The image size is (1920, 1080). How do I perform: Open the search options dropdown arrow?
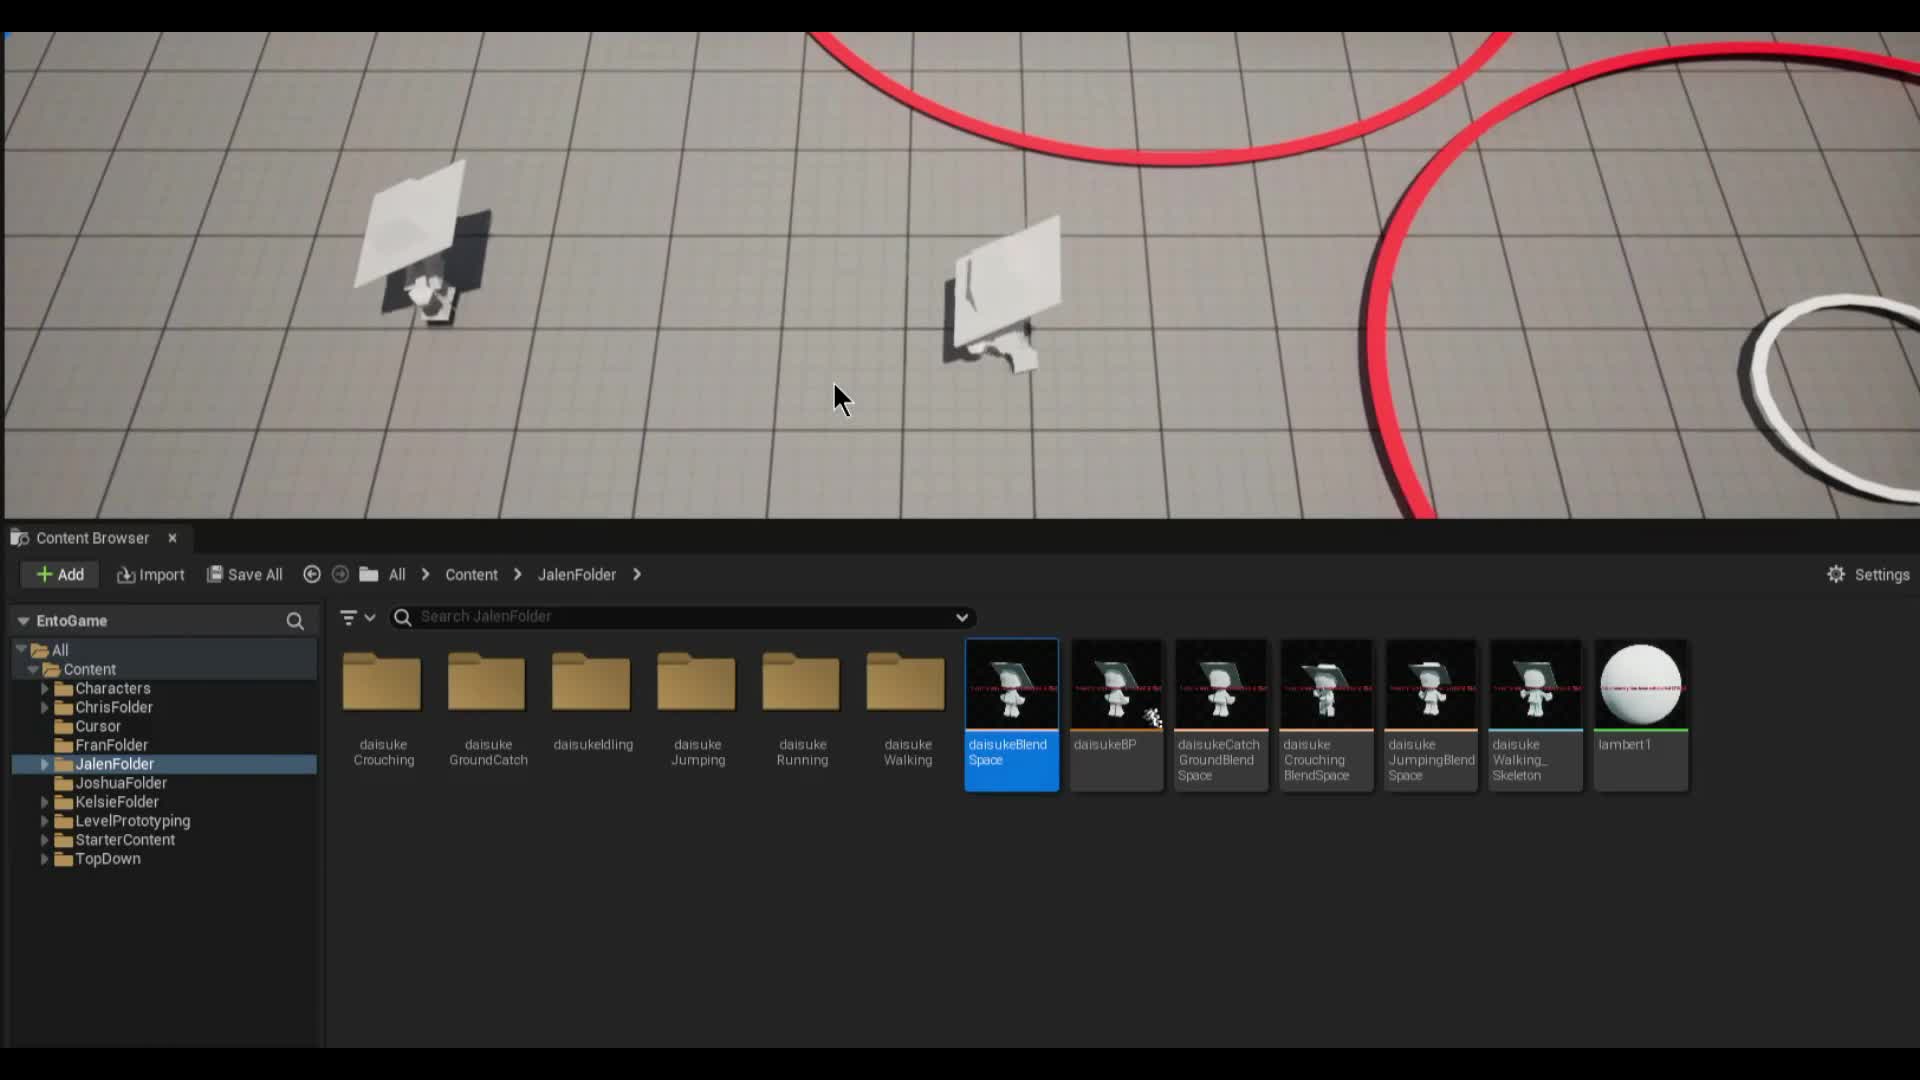(x=962, y=617)
